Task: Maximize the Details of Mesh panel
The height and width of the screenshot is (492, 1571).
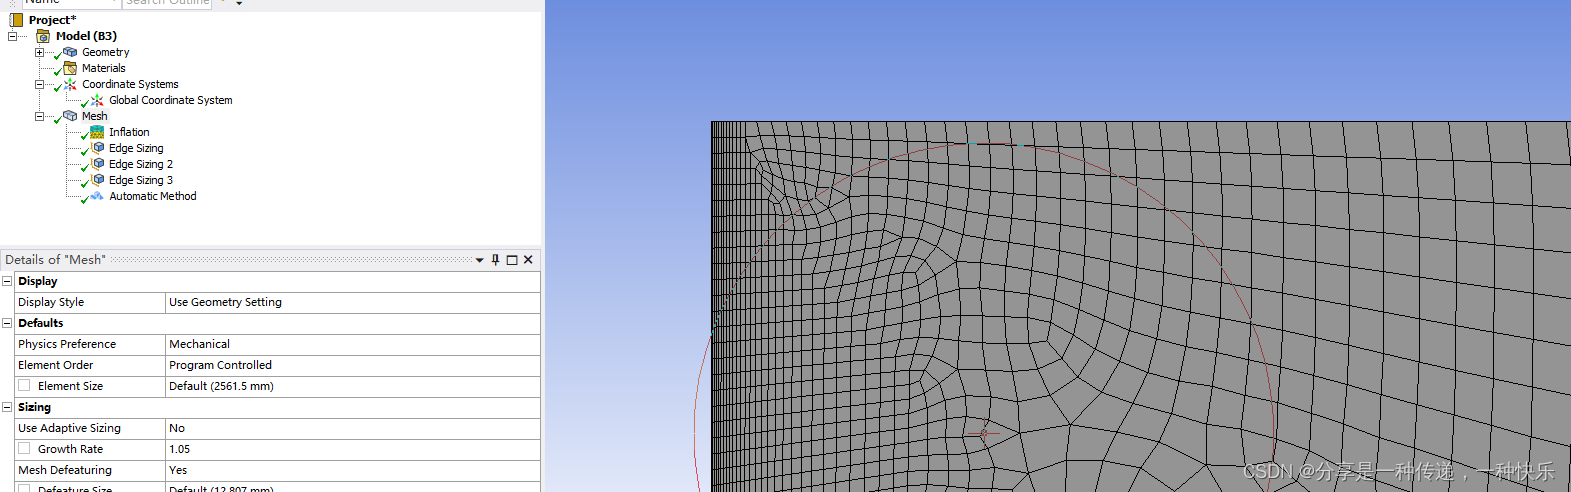Action: [x=512, y=260]
